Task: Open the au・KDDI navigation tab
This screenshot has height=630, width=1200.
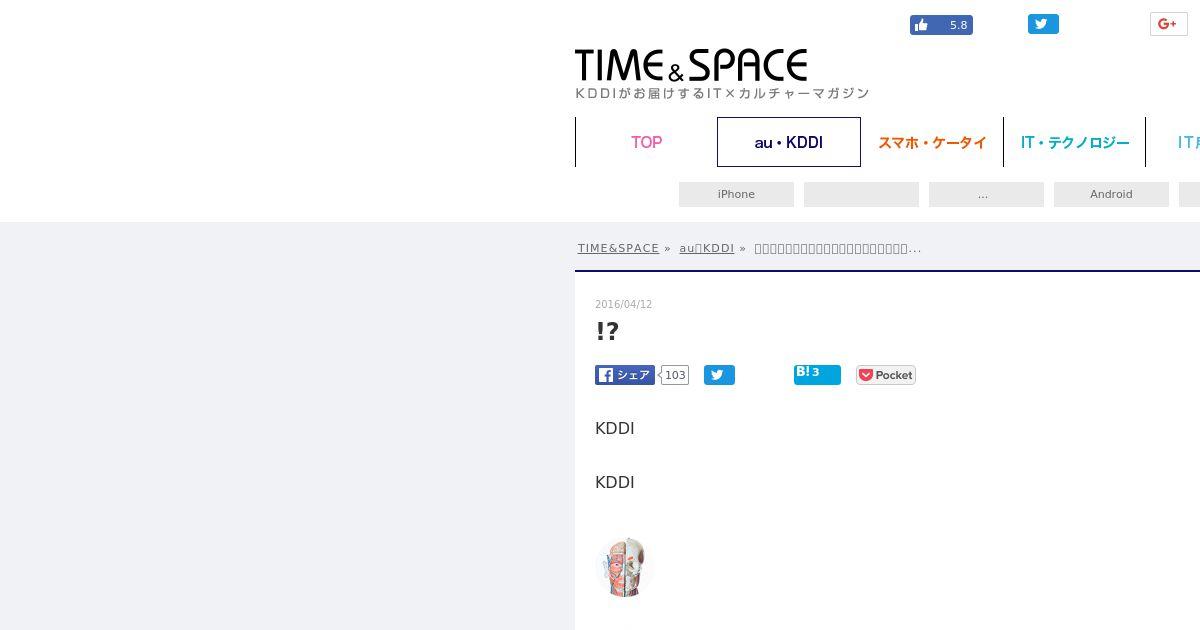Action: click(x=789, y=142)
